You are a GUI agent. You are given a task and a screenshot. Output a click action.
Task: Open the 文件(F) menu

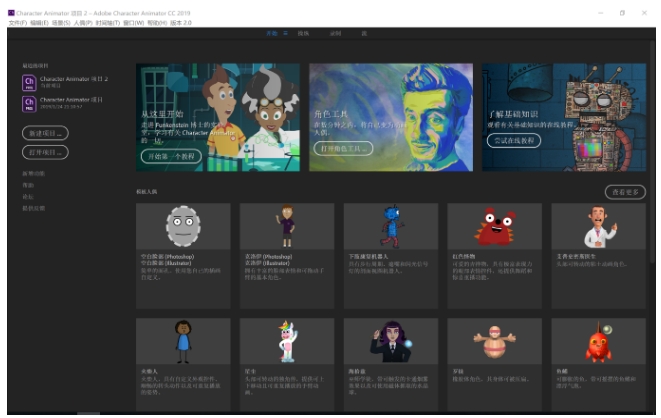coord(18,23)
